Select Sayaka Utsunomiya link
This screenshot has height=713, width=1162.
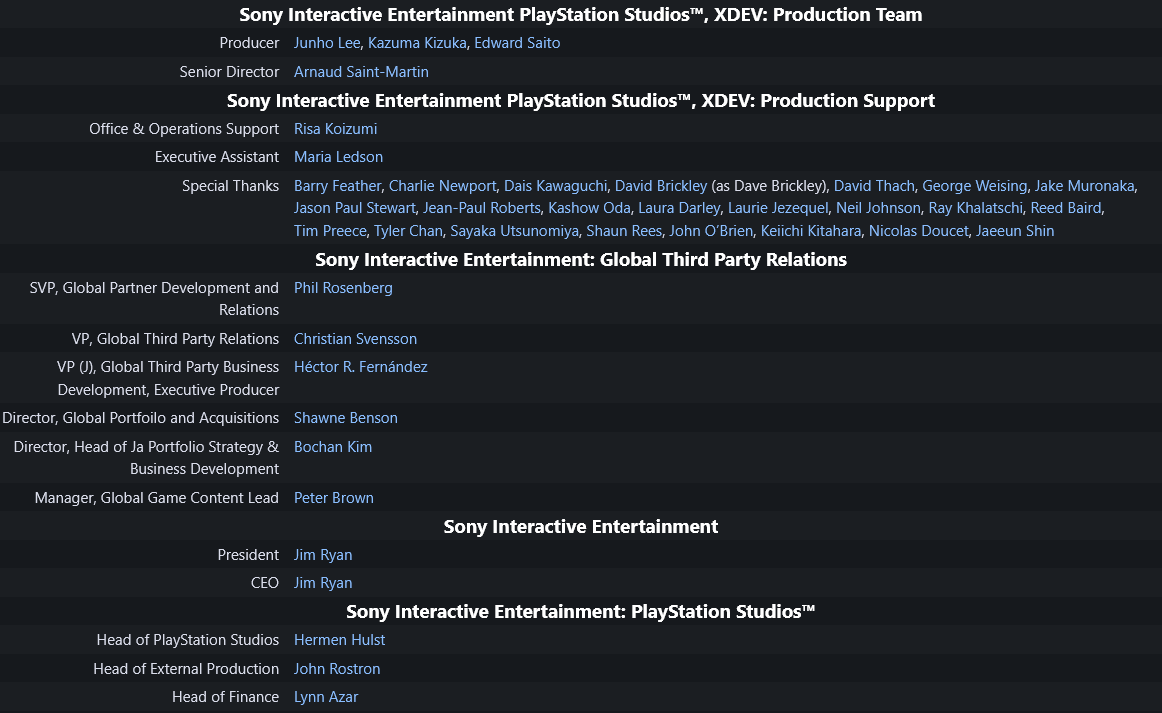[x=514, y=231]
